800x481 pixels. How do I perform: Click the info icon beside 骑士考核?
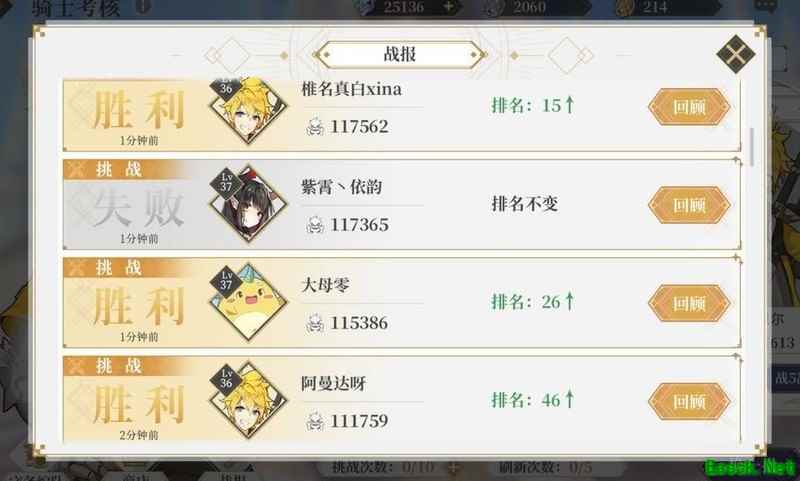coord(144,6)
